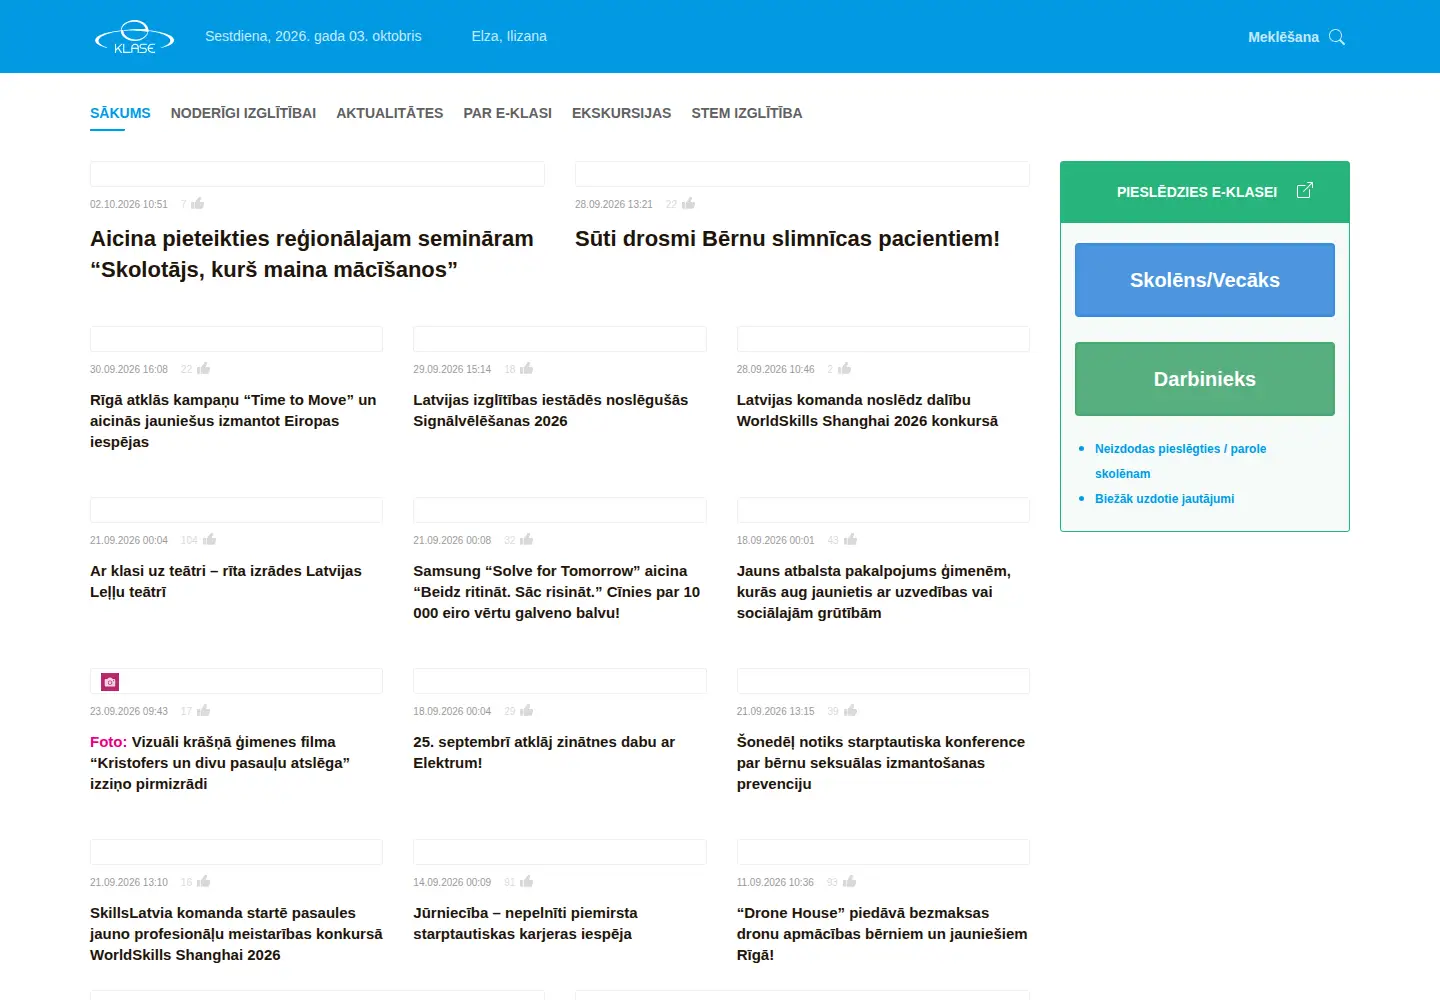
Task: Read Latvijas izglītības iestādēs noslēgušās Signālvēlēšanas
Action: [x=551, y=410]
